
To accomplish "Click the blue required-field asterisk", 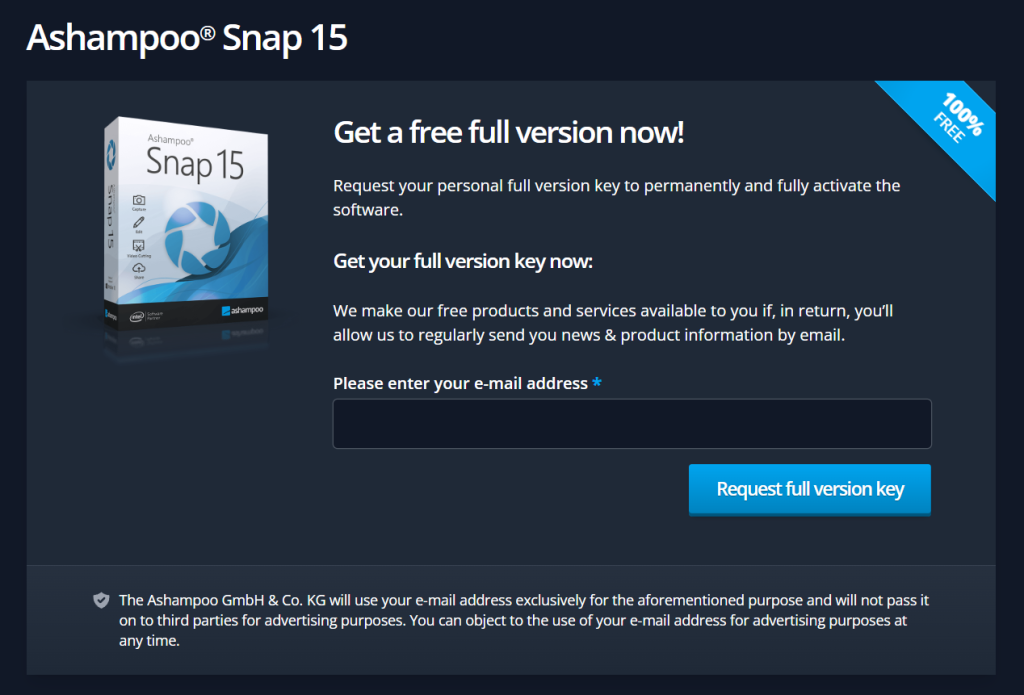I will tap(597, 383).
